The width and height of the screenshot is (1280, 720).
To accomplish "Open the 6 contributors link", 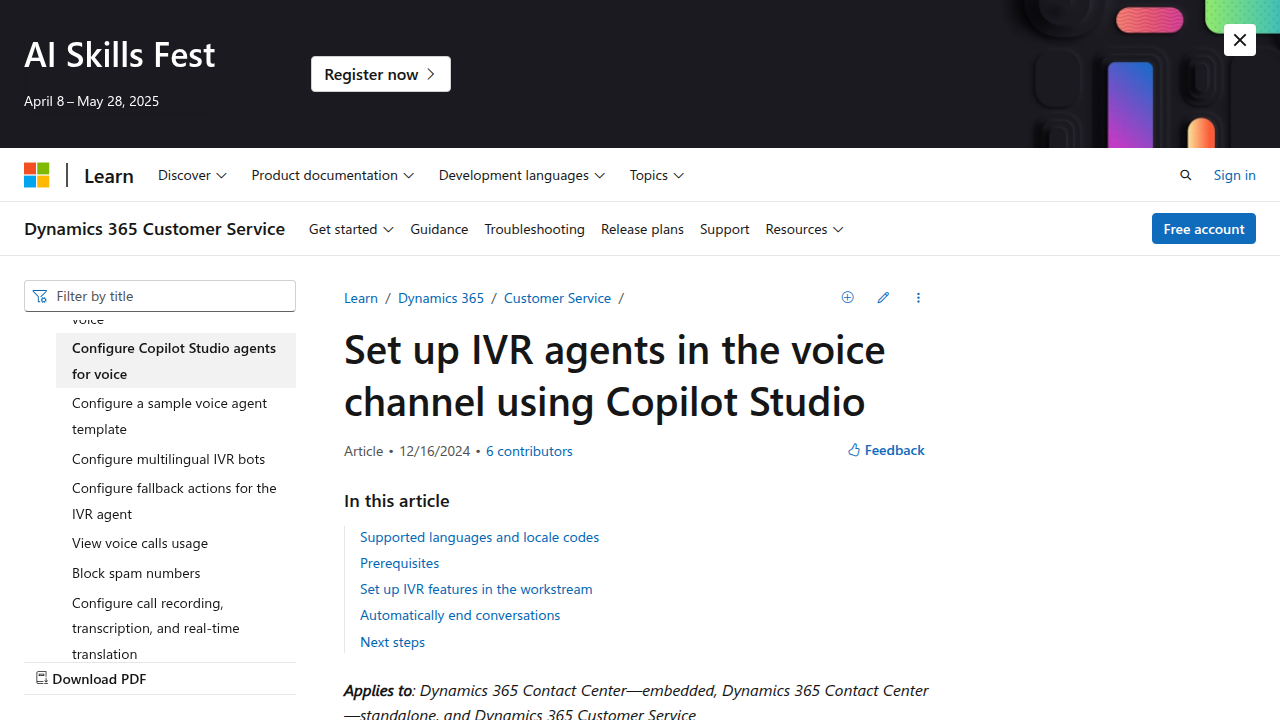I will point(529,451).
